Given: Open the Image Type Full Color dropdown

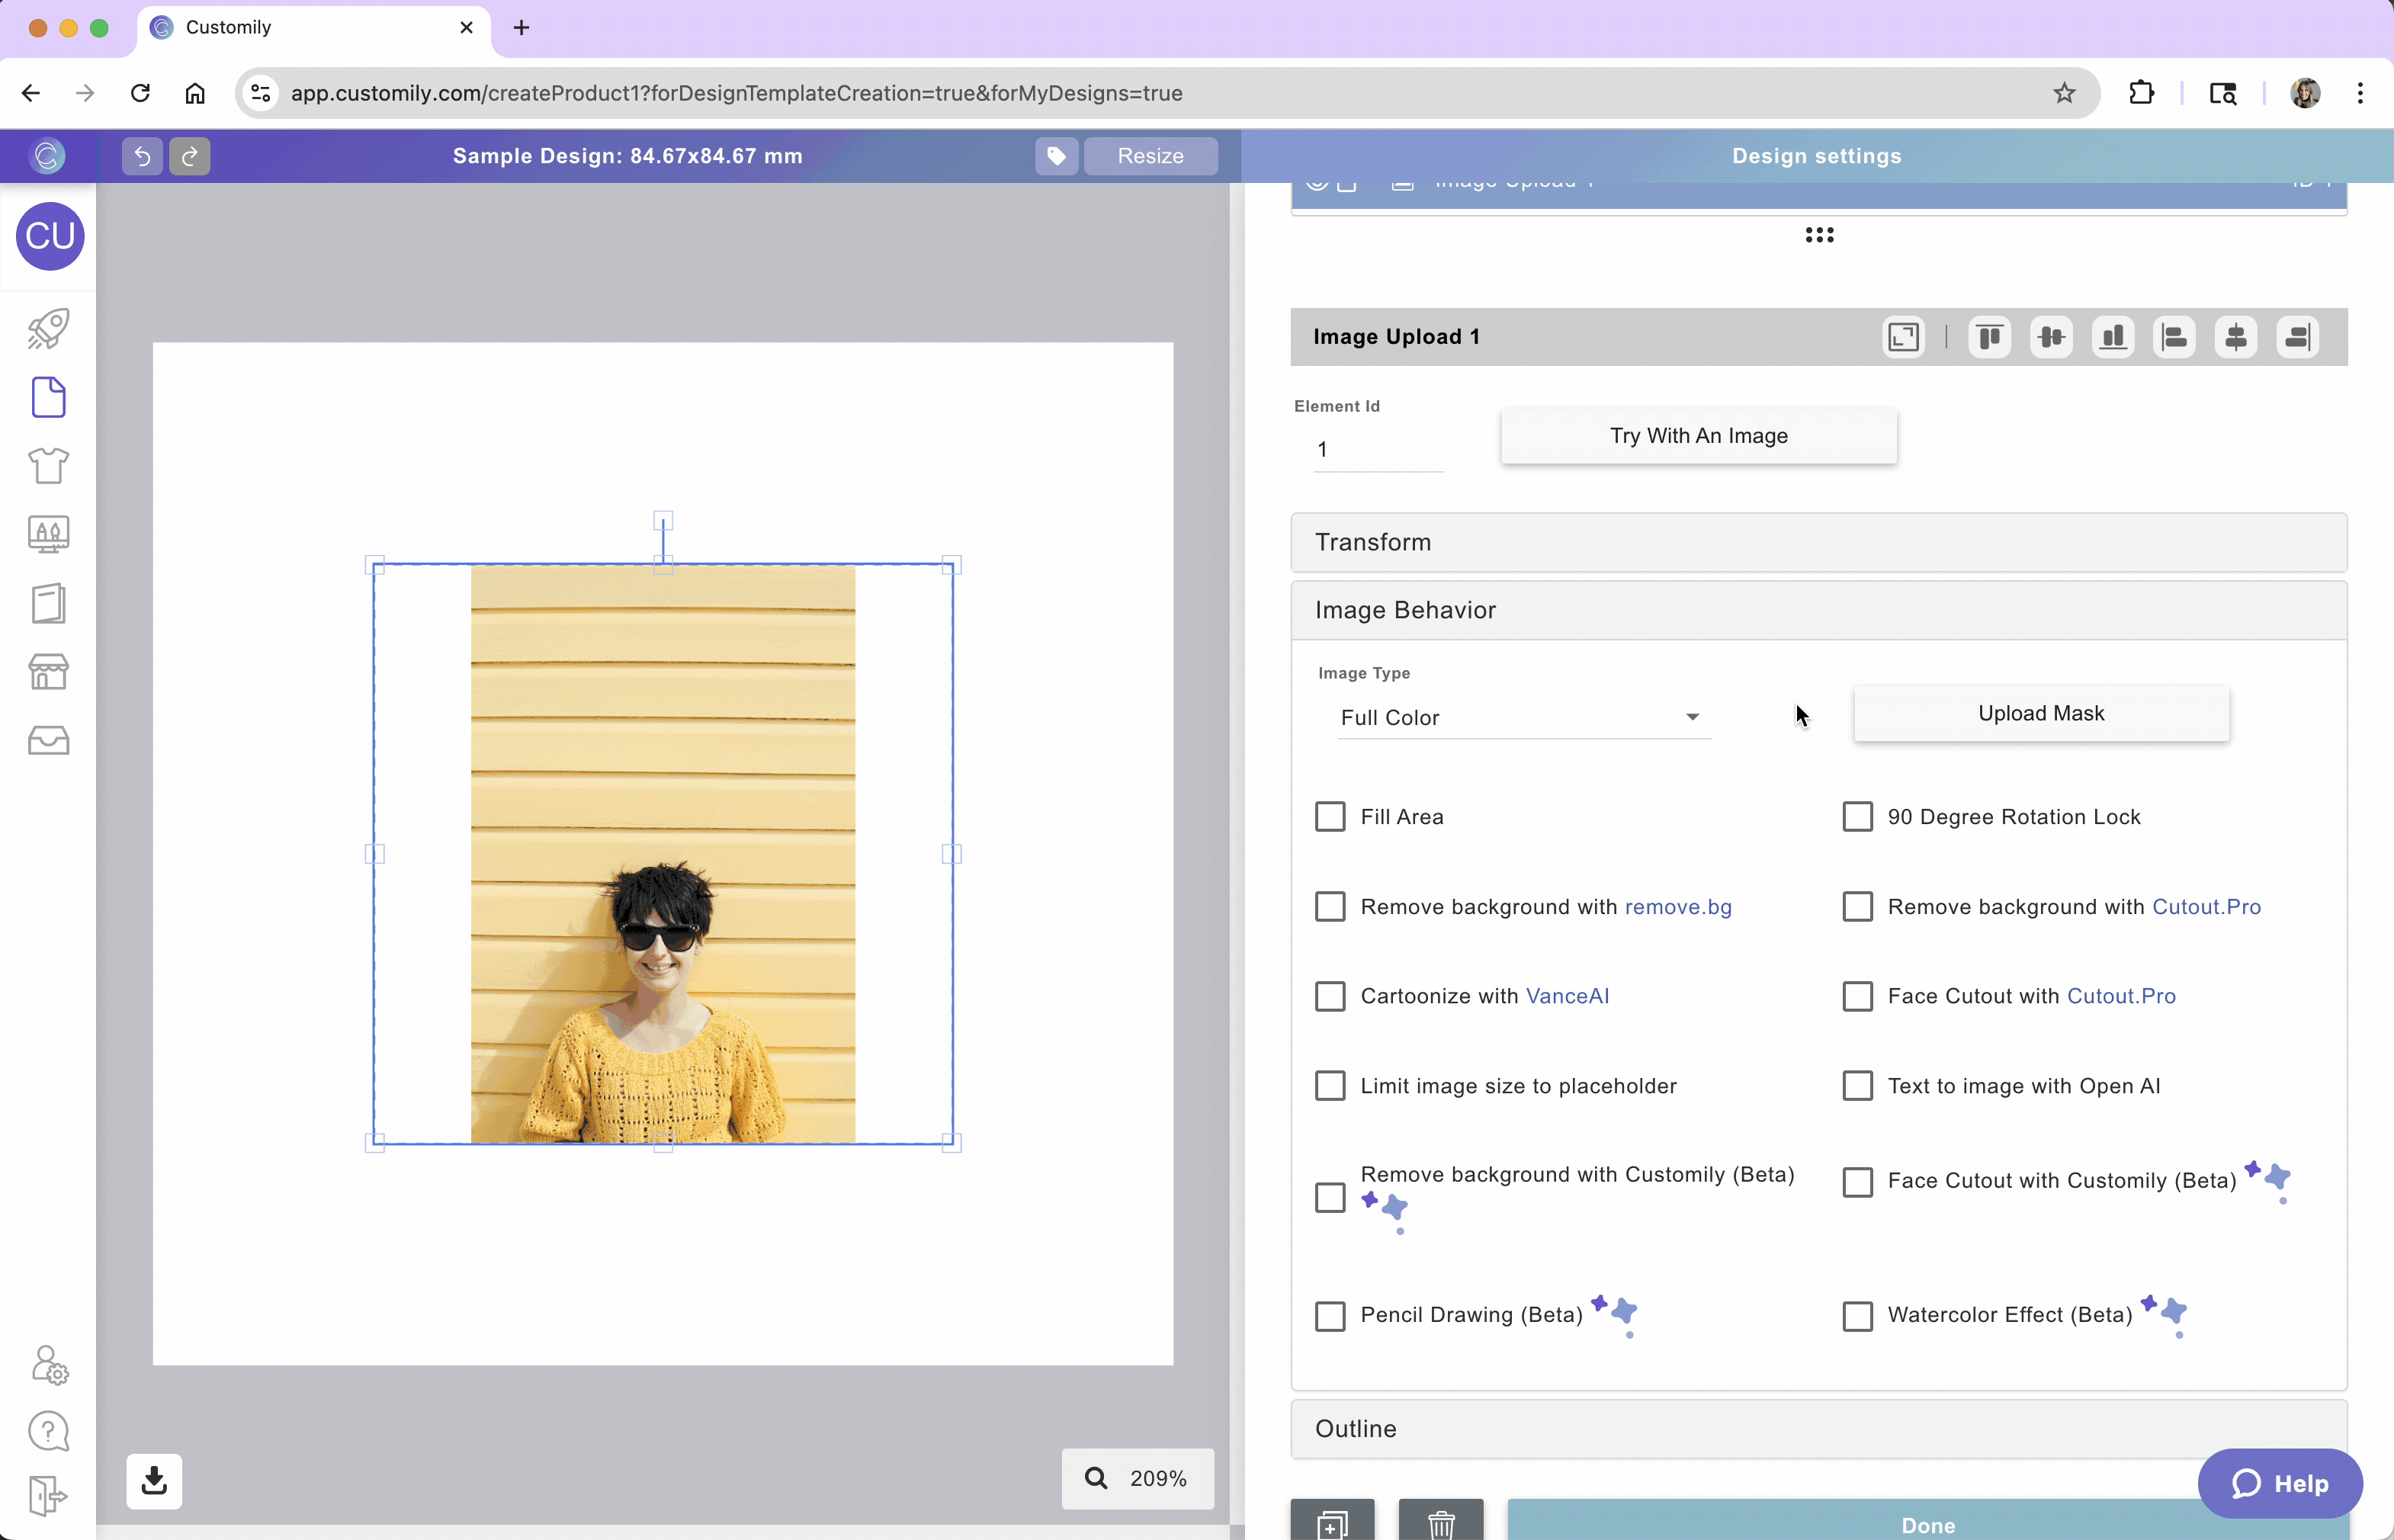Looking at the screenshot, I should 1523,717.
